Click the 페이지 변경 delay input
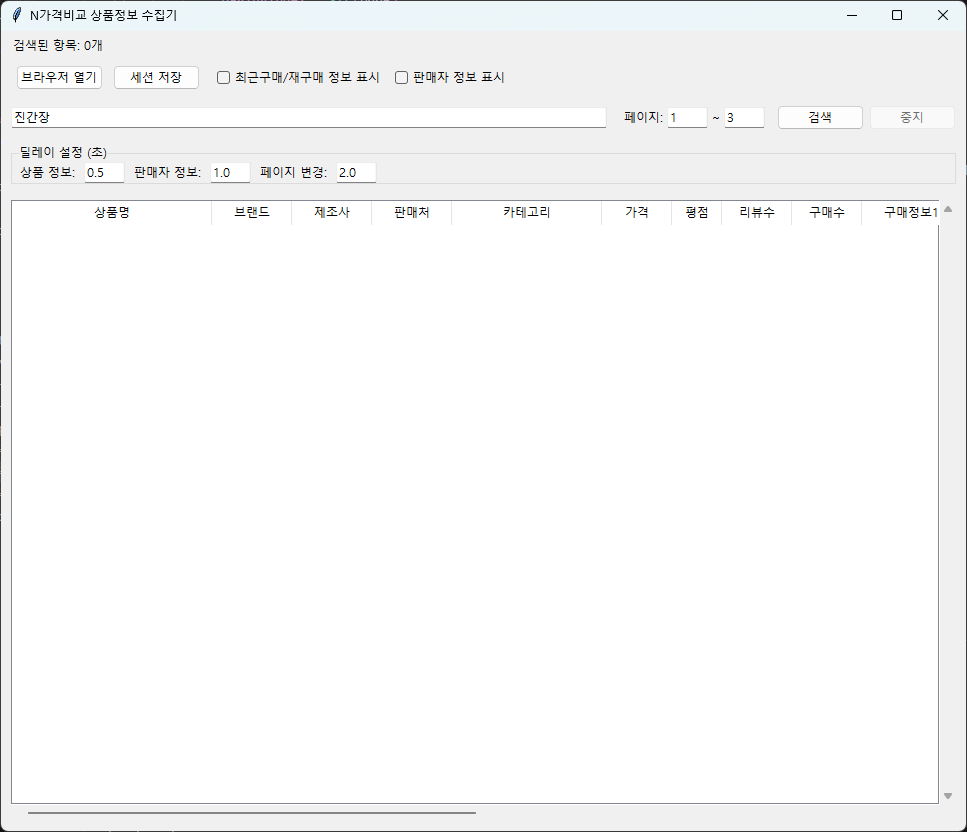 pos(356,173)
